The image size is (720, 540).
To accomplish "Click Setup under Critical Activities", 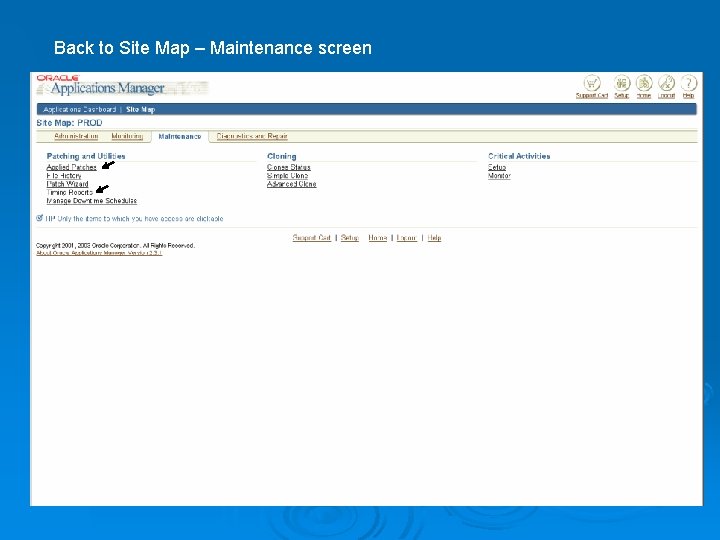I will point(497,167).
